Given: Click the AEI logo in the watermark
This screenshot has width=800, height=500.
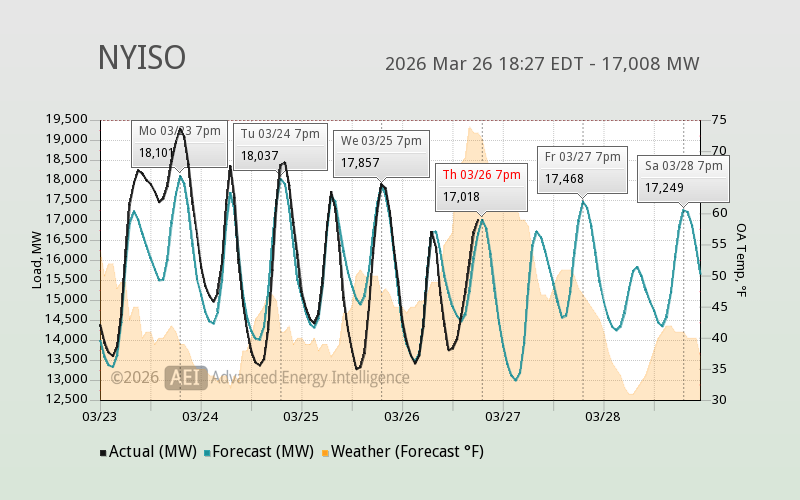Looking at the screenshot, I should pyautogui.click(x=186, y=377).
